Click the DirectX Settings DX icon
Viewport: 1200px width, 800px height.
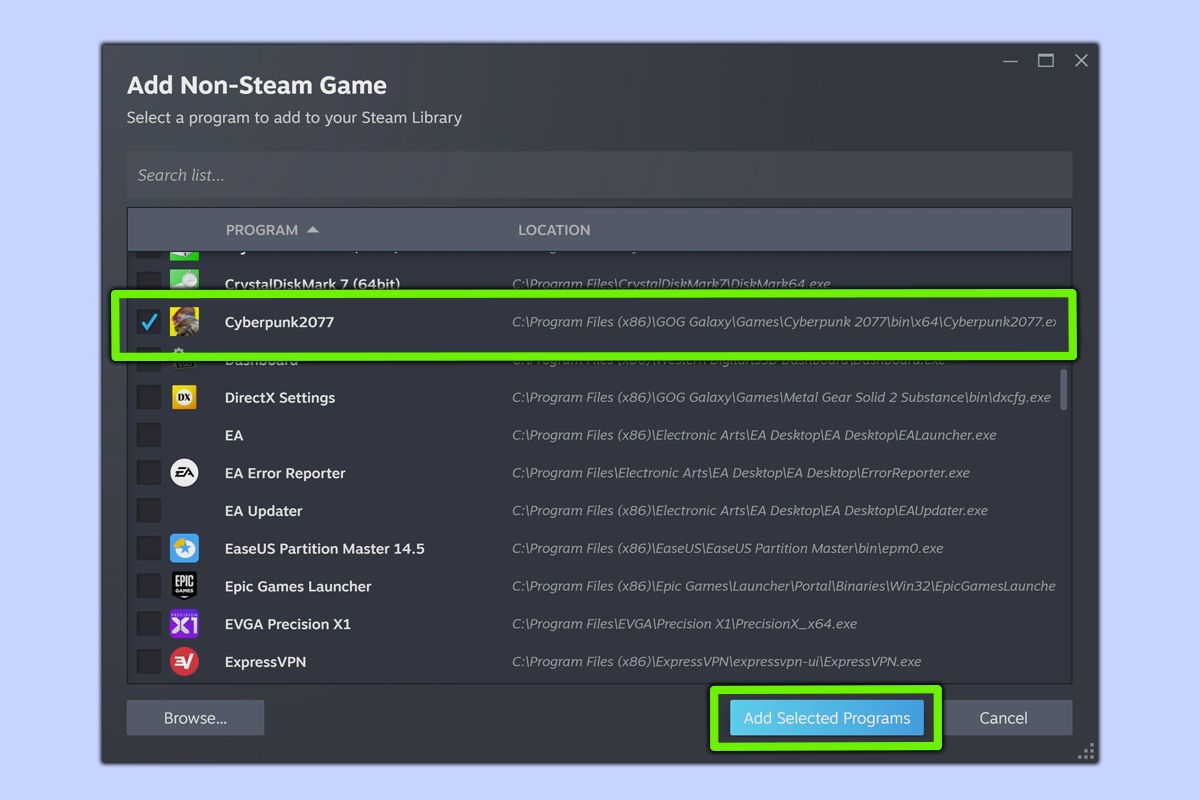click(x=186, y=397)
